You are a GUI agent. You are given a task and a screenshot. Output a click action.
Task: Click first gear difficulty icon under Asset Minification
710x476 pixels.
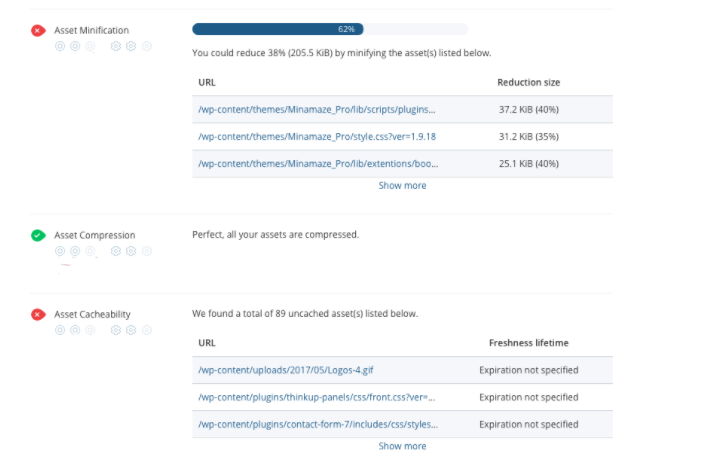pyautogui.click(x=116, y=46)
